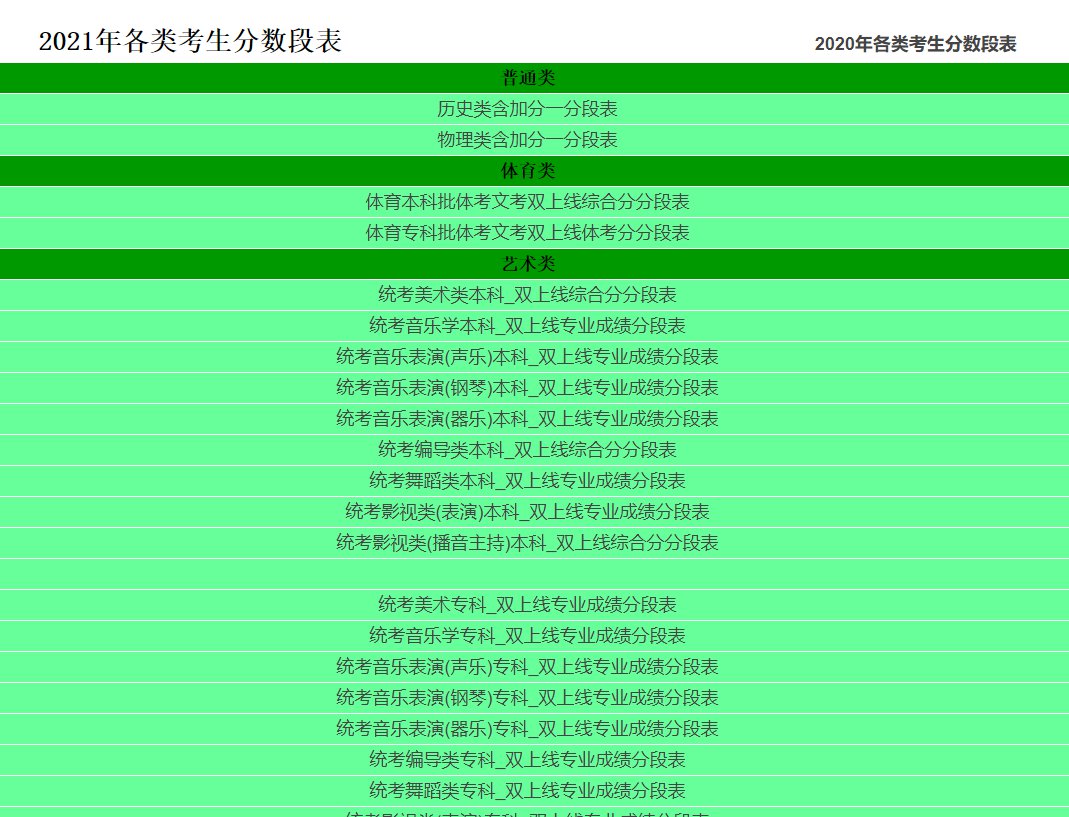Open 统考音乐表演(器乐)本科 score table
1069x817 pixels.
coord(527,419)
